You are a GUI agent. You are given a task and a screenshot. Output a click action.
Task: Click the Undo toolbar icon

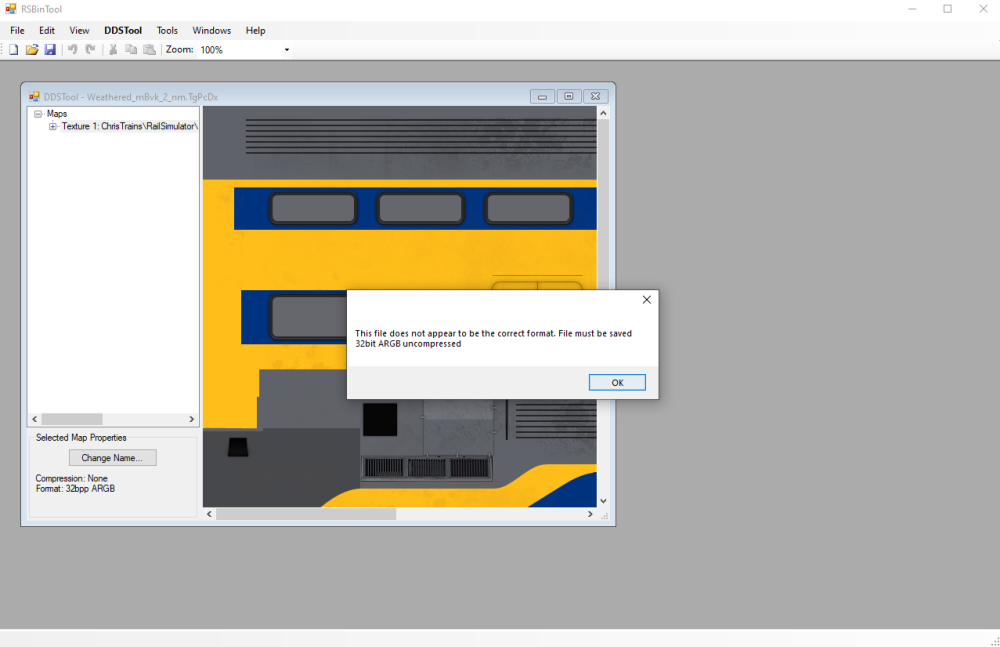pyautogui.click(x=73, y=50)
